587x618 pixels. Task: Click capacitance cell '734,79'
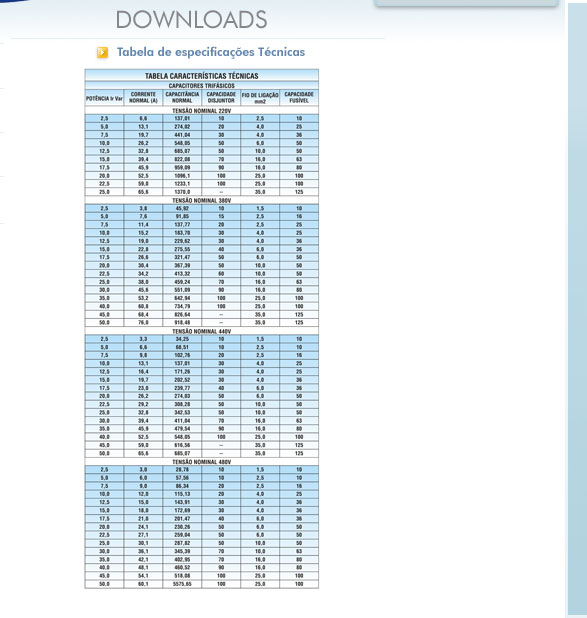coord(182,306)
